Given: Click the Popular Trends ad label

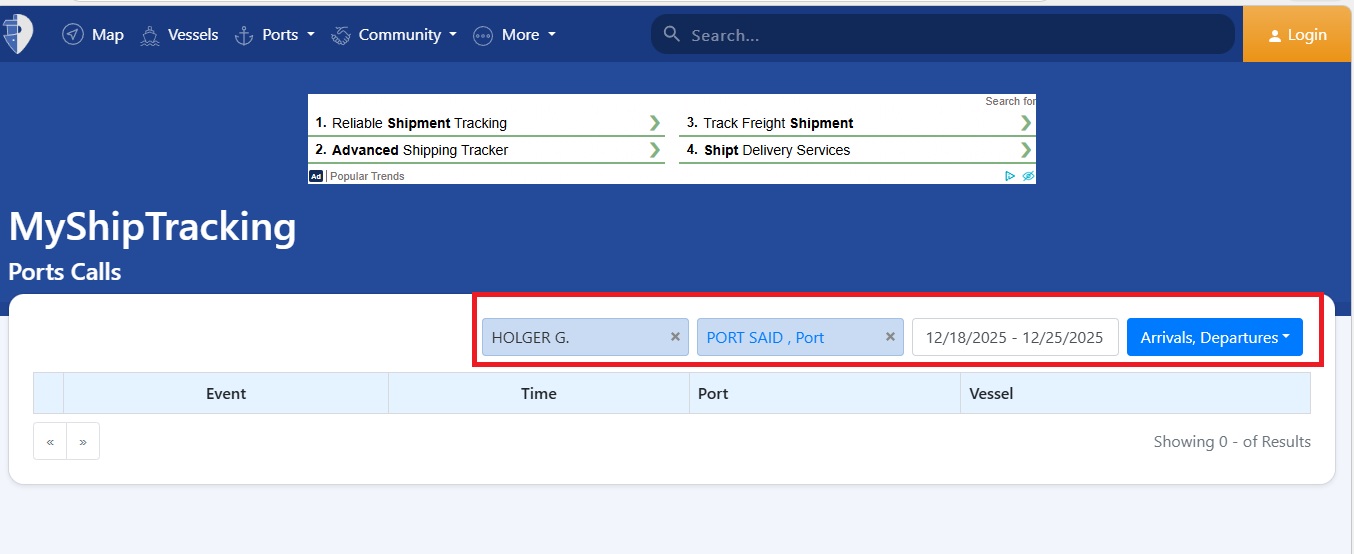Looking at the screenshot, I should [x=367, y=176].
